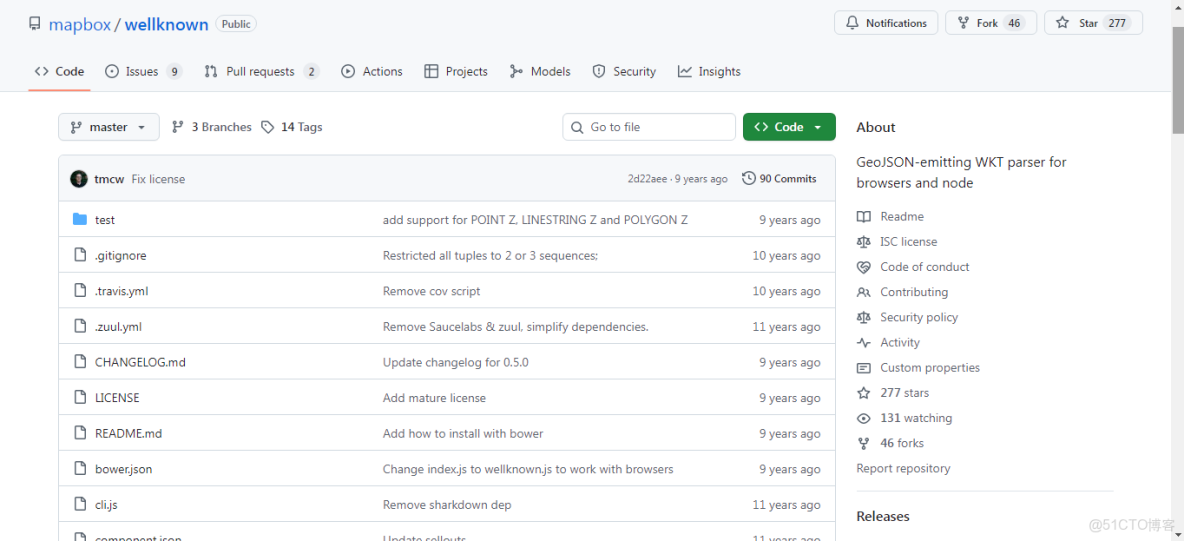Click the file icon next to bower.json
The image size is (1184, 541).
pos(80,468)
